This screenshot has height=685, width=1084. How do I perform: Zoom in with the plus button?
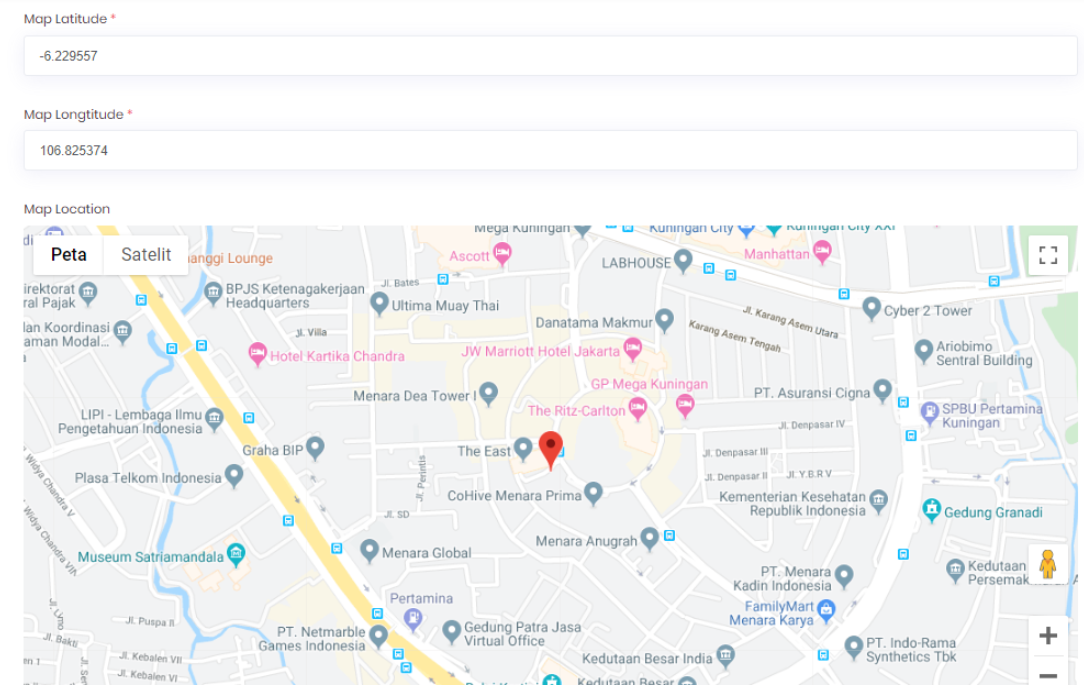[x=1048, y=636]
